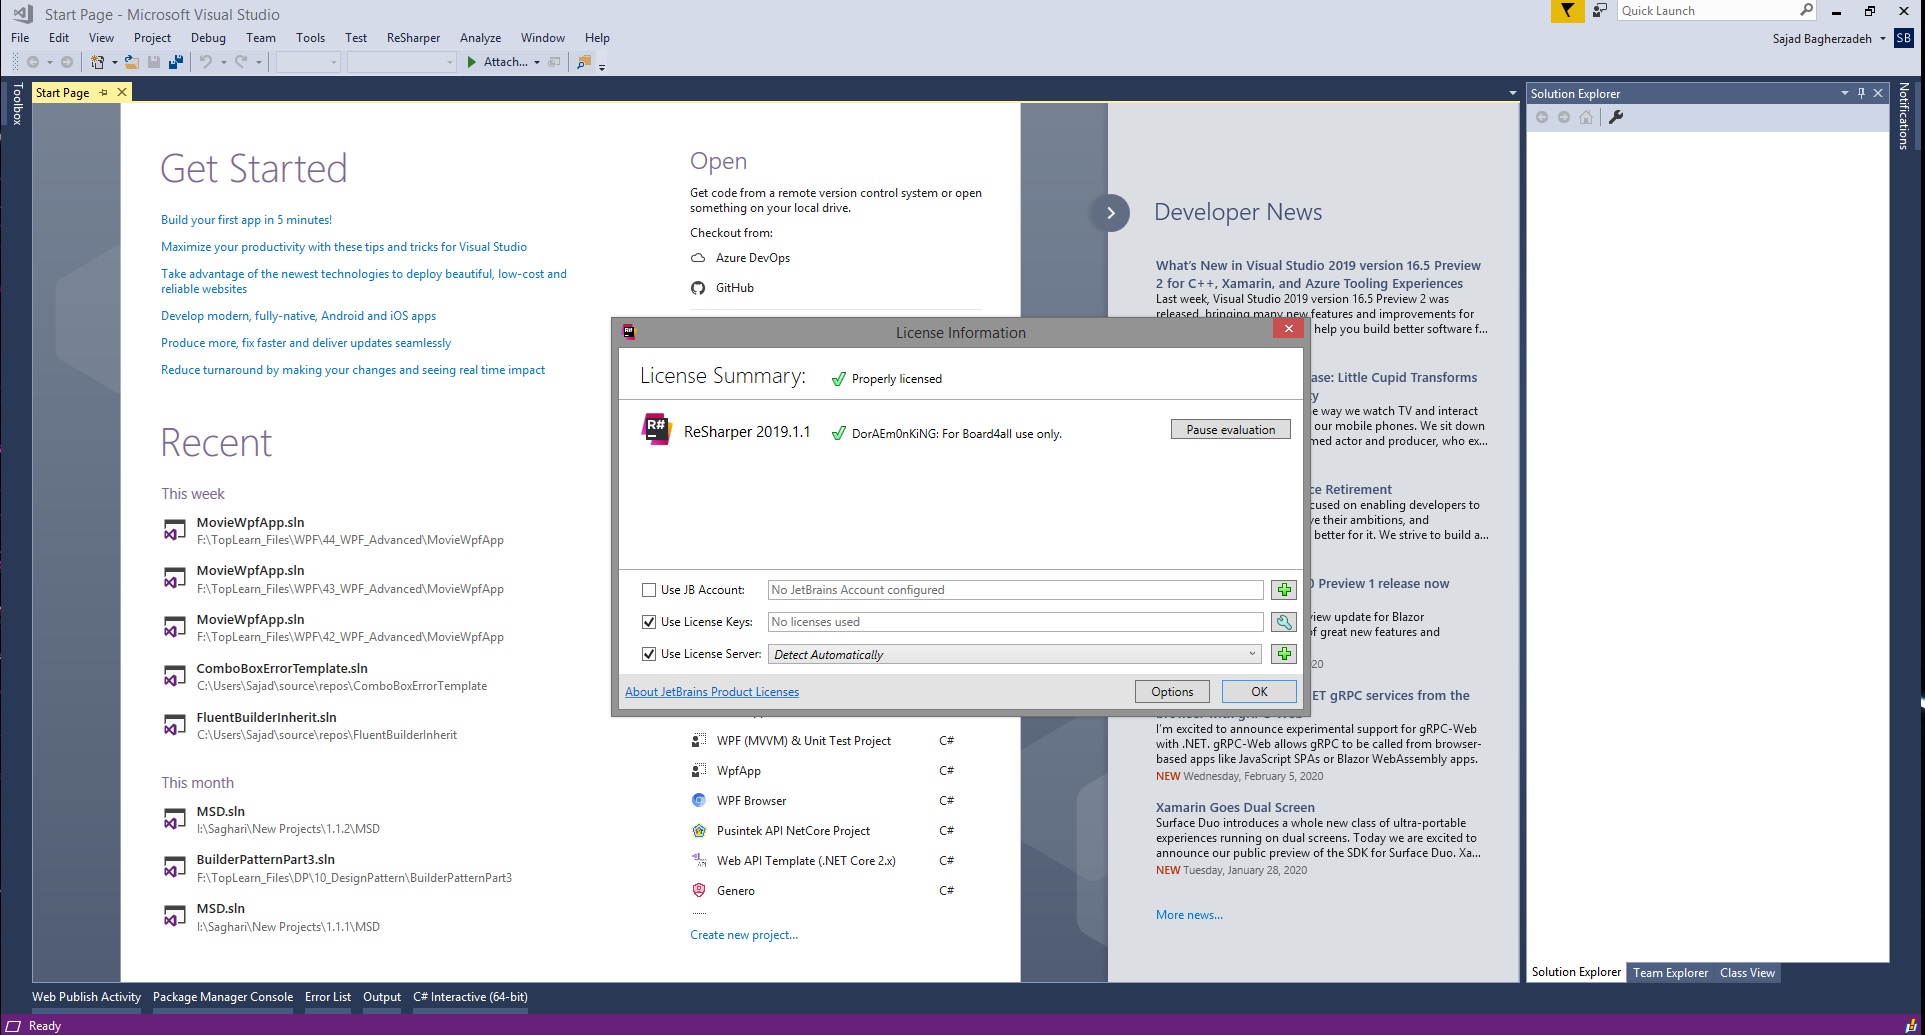Viewport: 1925px width, 1035px height.
Task: Open the ReSharper menu
Action: 413,38
